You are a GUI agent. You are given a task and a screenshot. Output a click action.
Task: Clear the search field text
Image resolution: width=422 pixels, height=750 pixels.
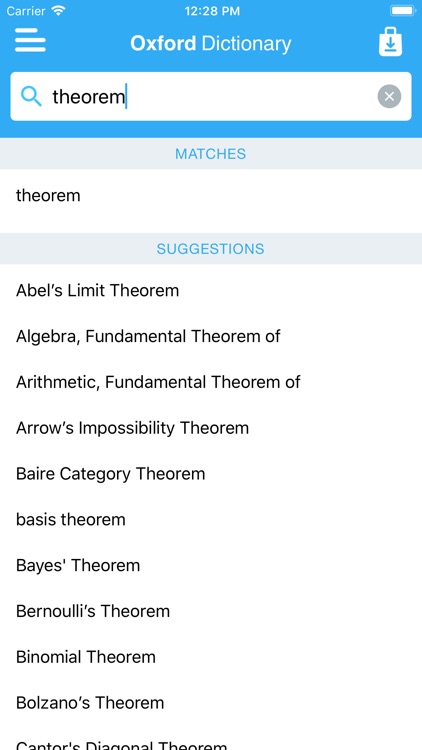389,96
